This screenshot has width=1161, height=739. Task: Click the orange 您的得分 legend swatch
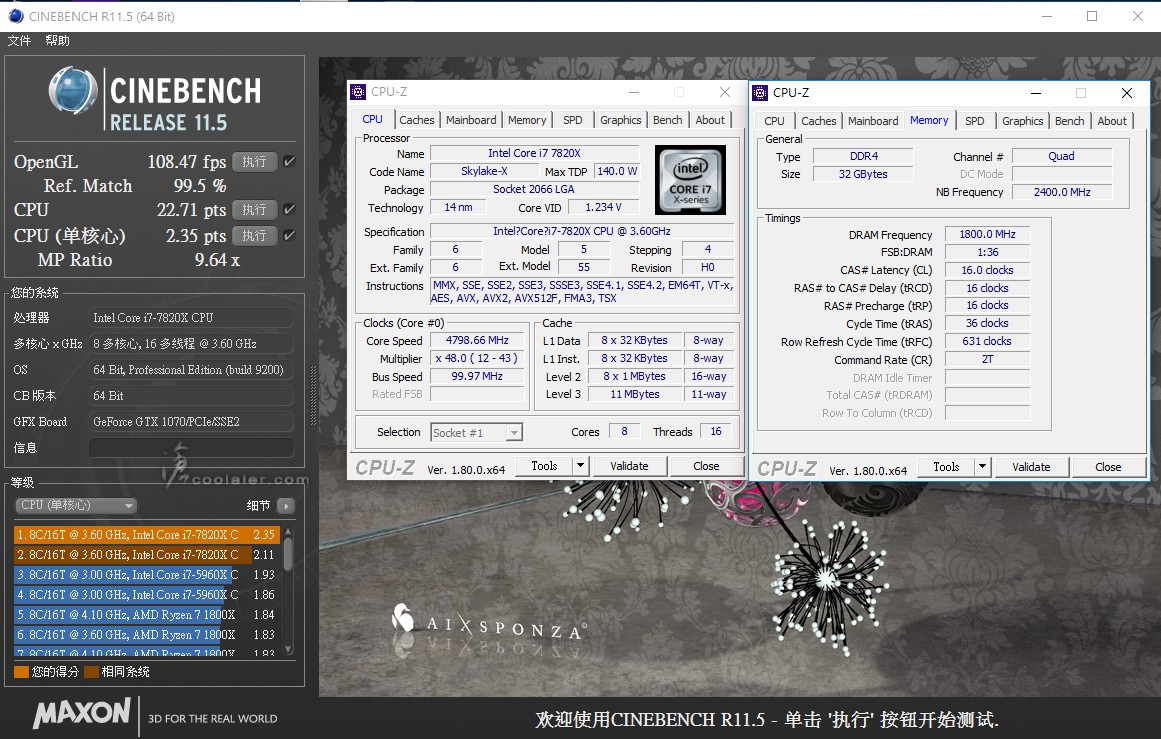(x=21, y=672)
